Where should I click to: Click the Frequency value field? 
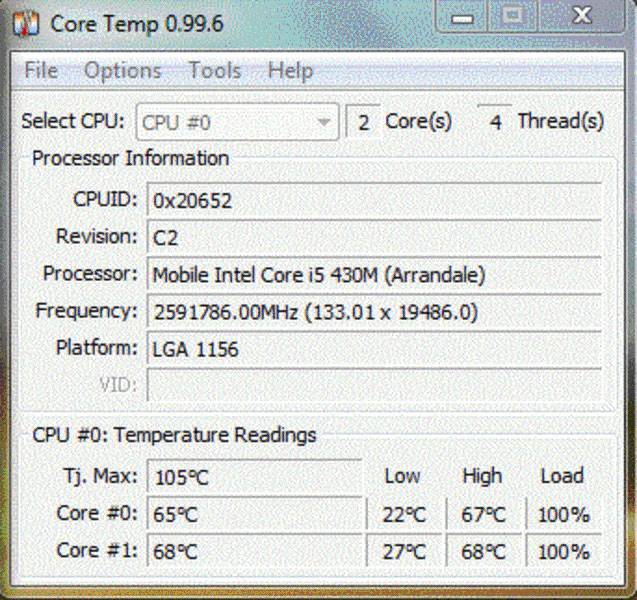[x=374, y=312]
